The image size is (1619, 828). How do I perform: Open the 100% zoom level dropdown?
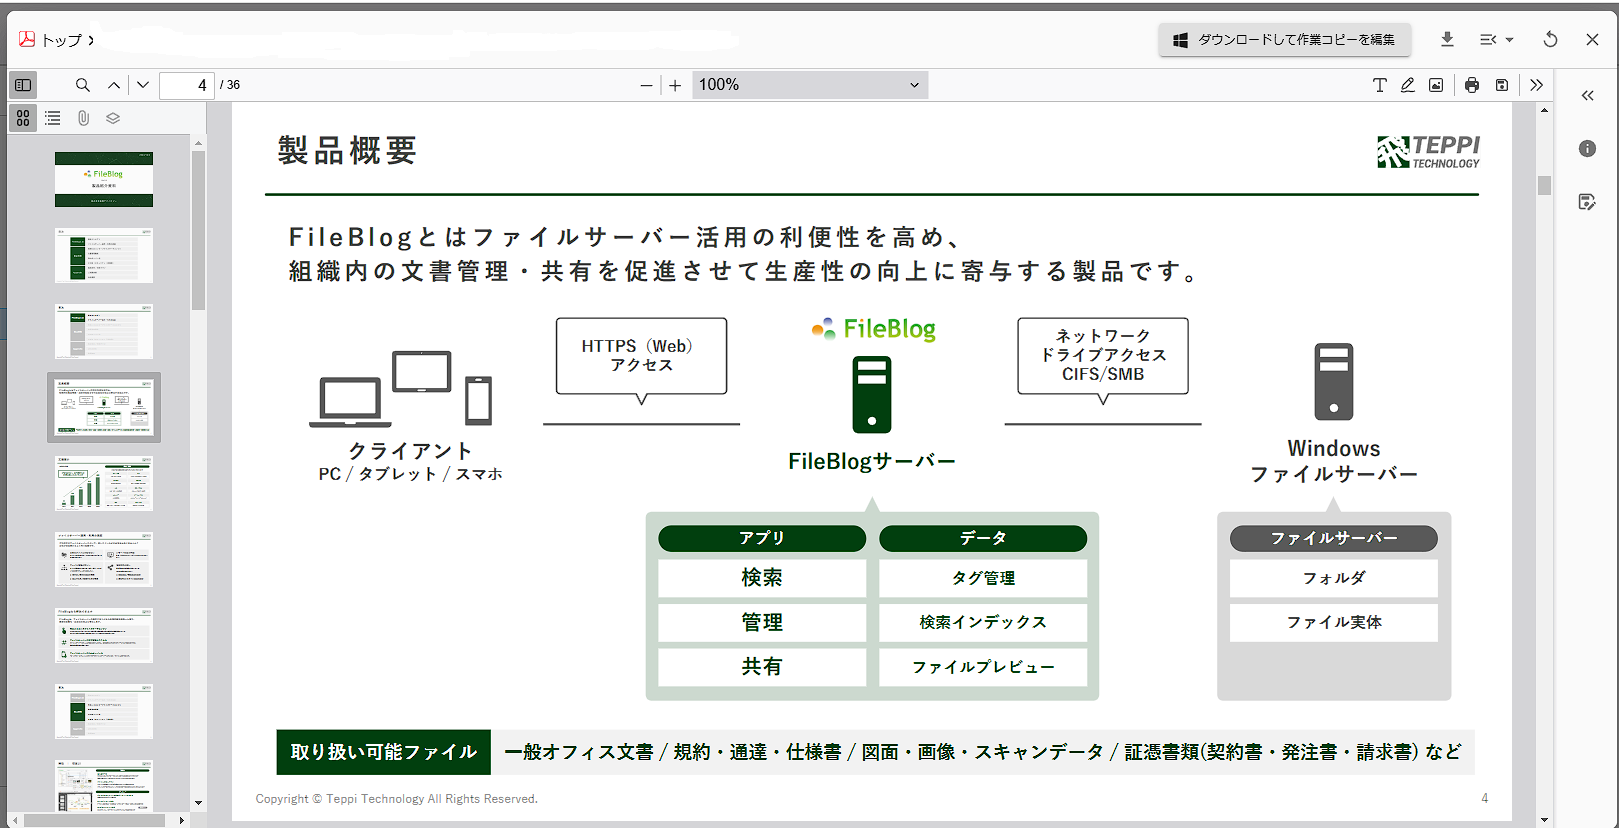809,85
